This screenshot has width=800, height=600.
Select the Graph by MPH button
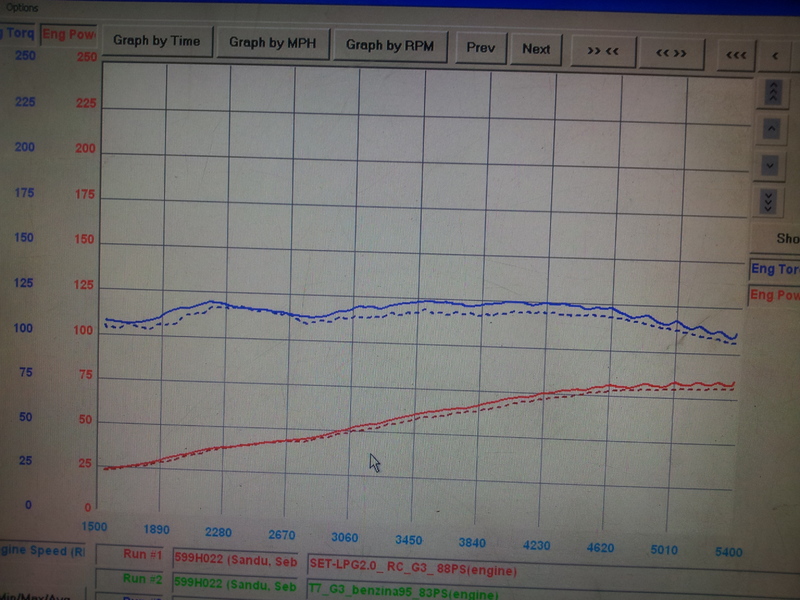272,43
